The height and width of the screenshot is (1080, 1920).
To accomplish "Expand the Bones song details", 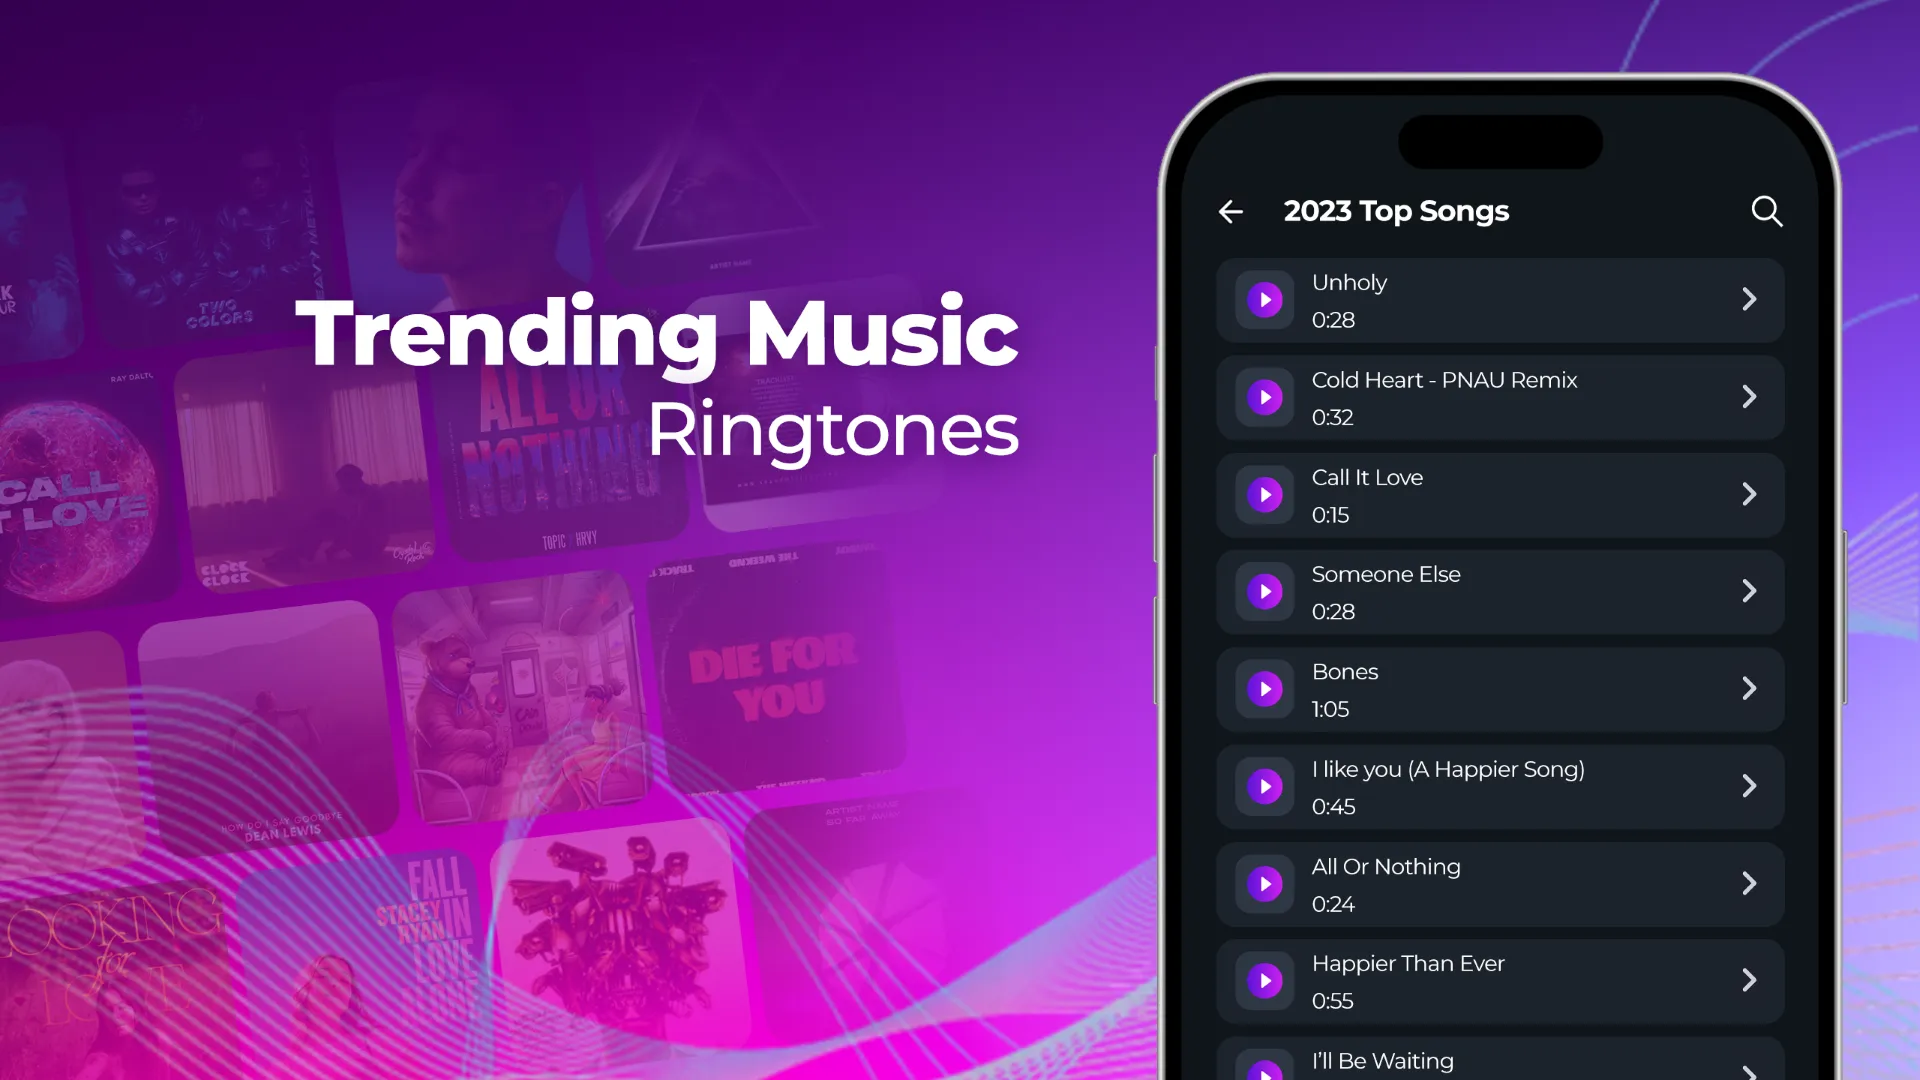I will coord(1749,690).
